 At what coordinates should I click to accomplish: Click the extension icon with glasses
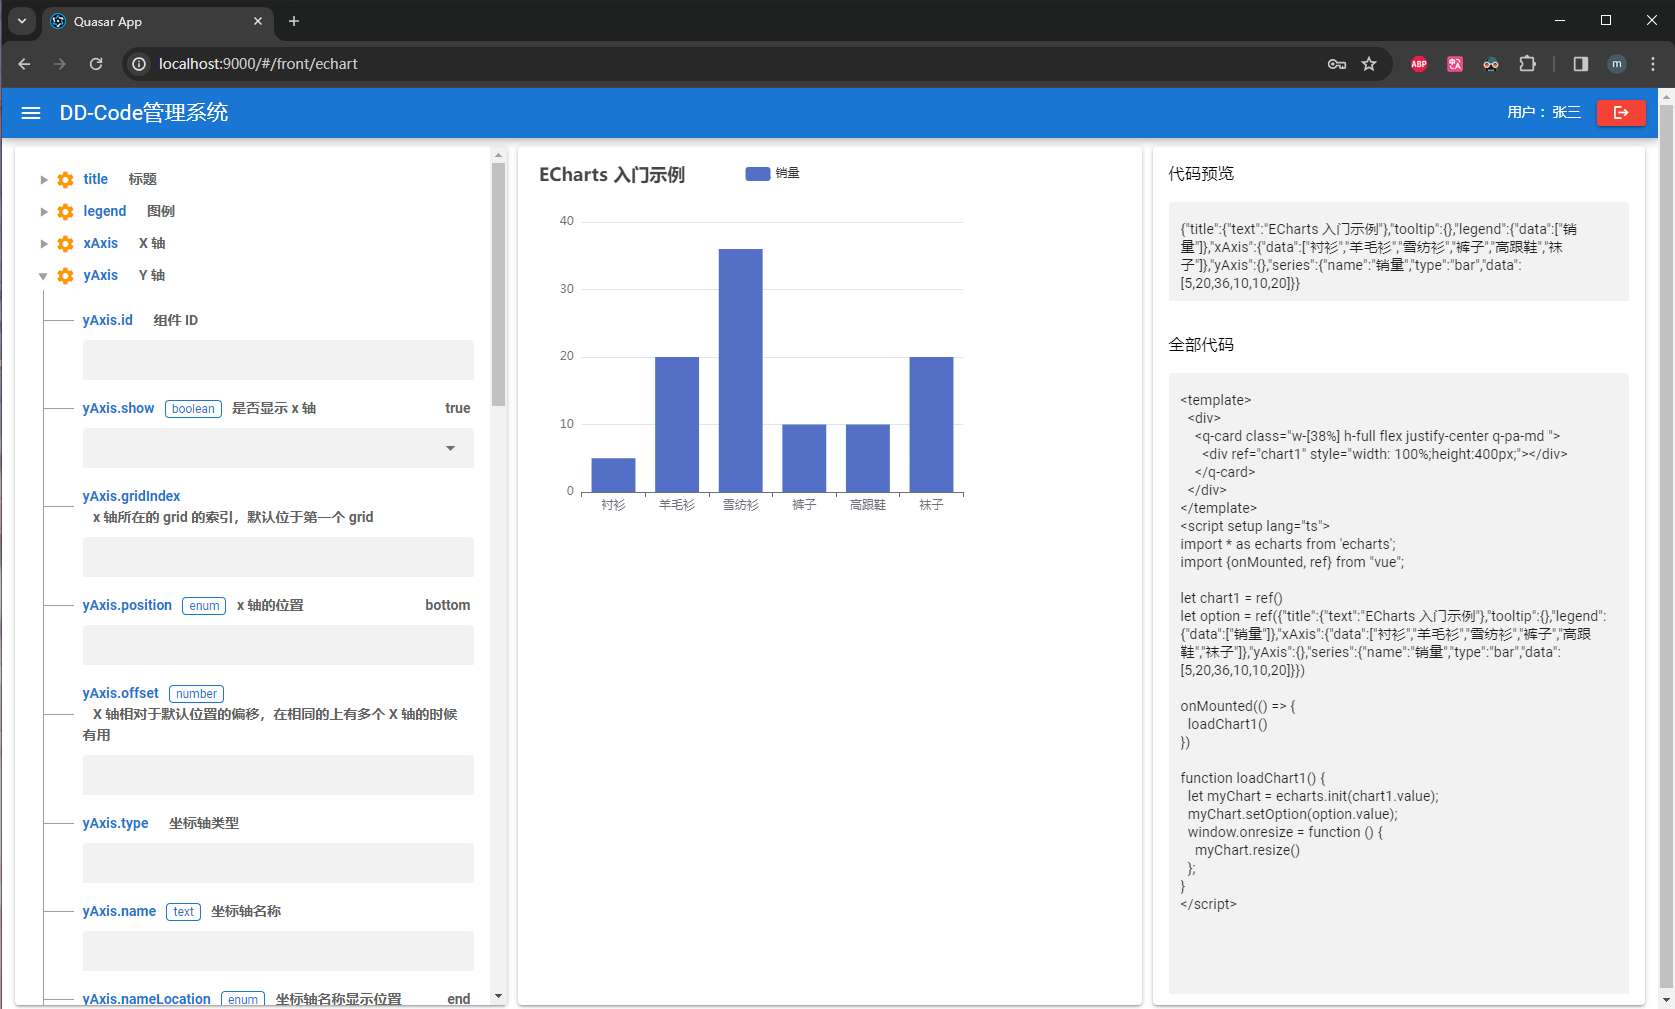pyautogui.click(x=1491, y=64)
